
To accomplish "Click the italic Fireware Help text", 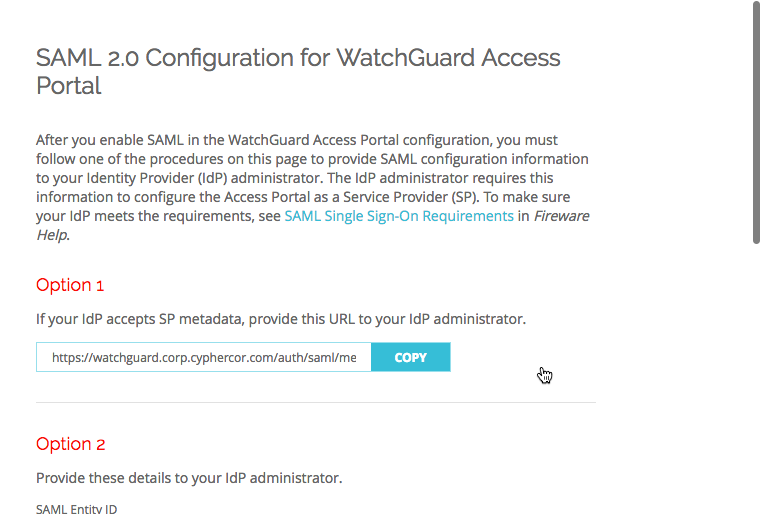I will tap(561, 216).
